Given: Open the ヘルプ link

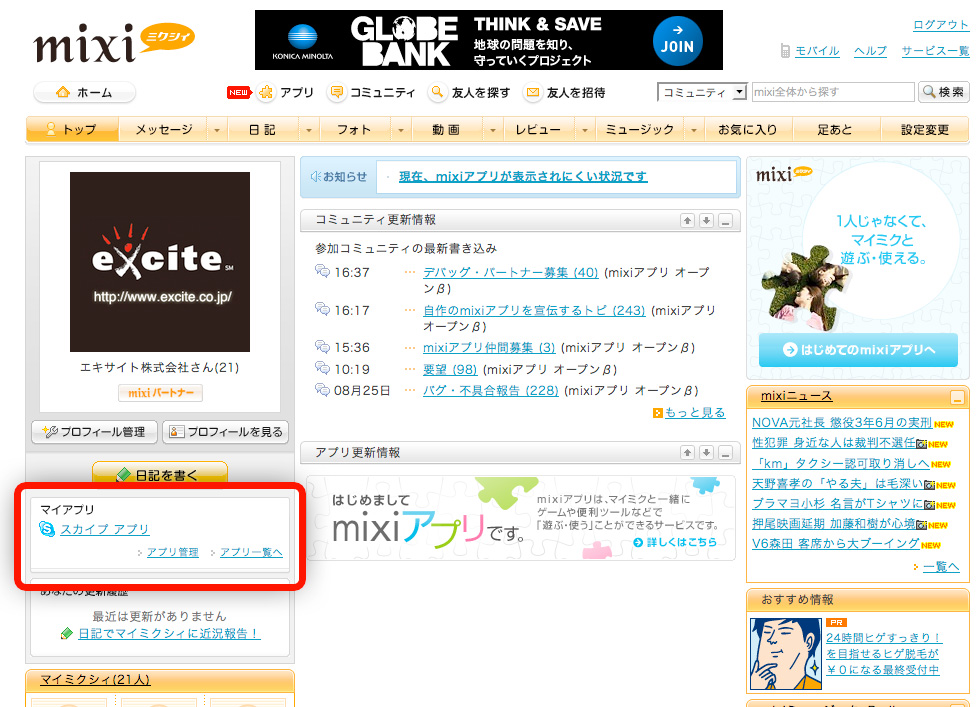Looking at the screenshot, I should (870, 51).
